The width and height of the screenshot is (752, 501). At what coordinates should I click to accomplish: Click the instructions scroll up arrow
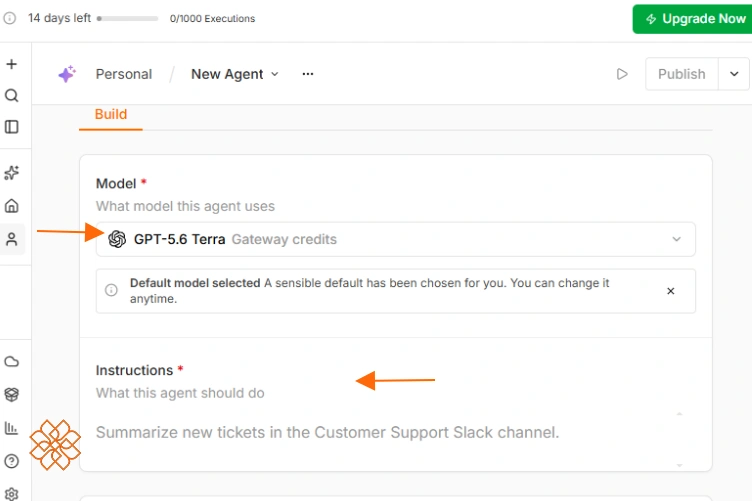[x=680, y=414]
